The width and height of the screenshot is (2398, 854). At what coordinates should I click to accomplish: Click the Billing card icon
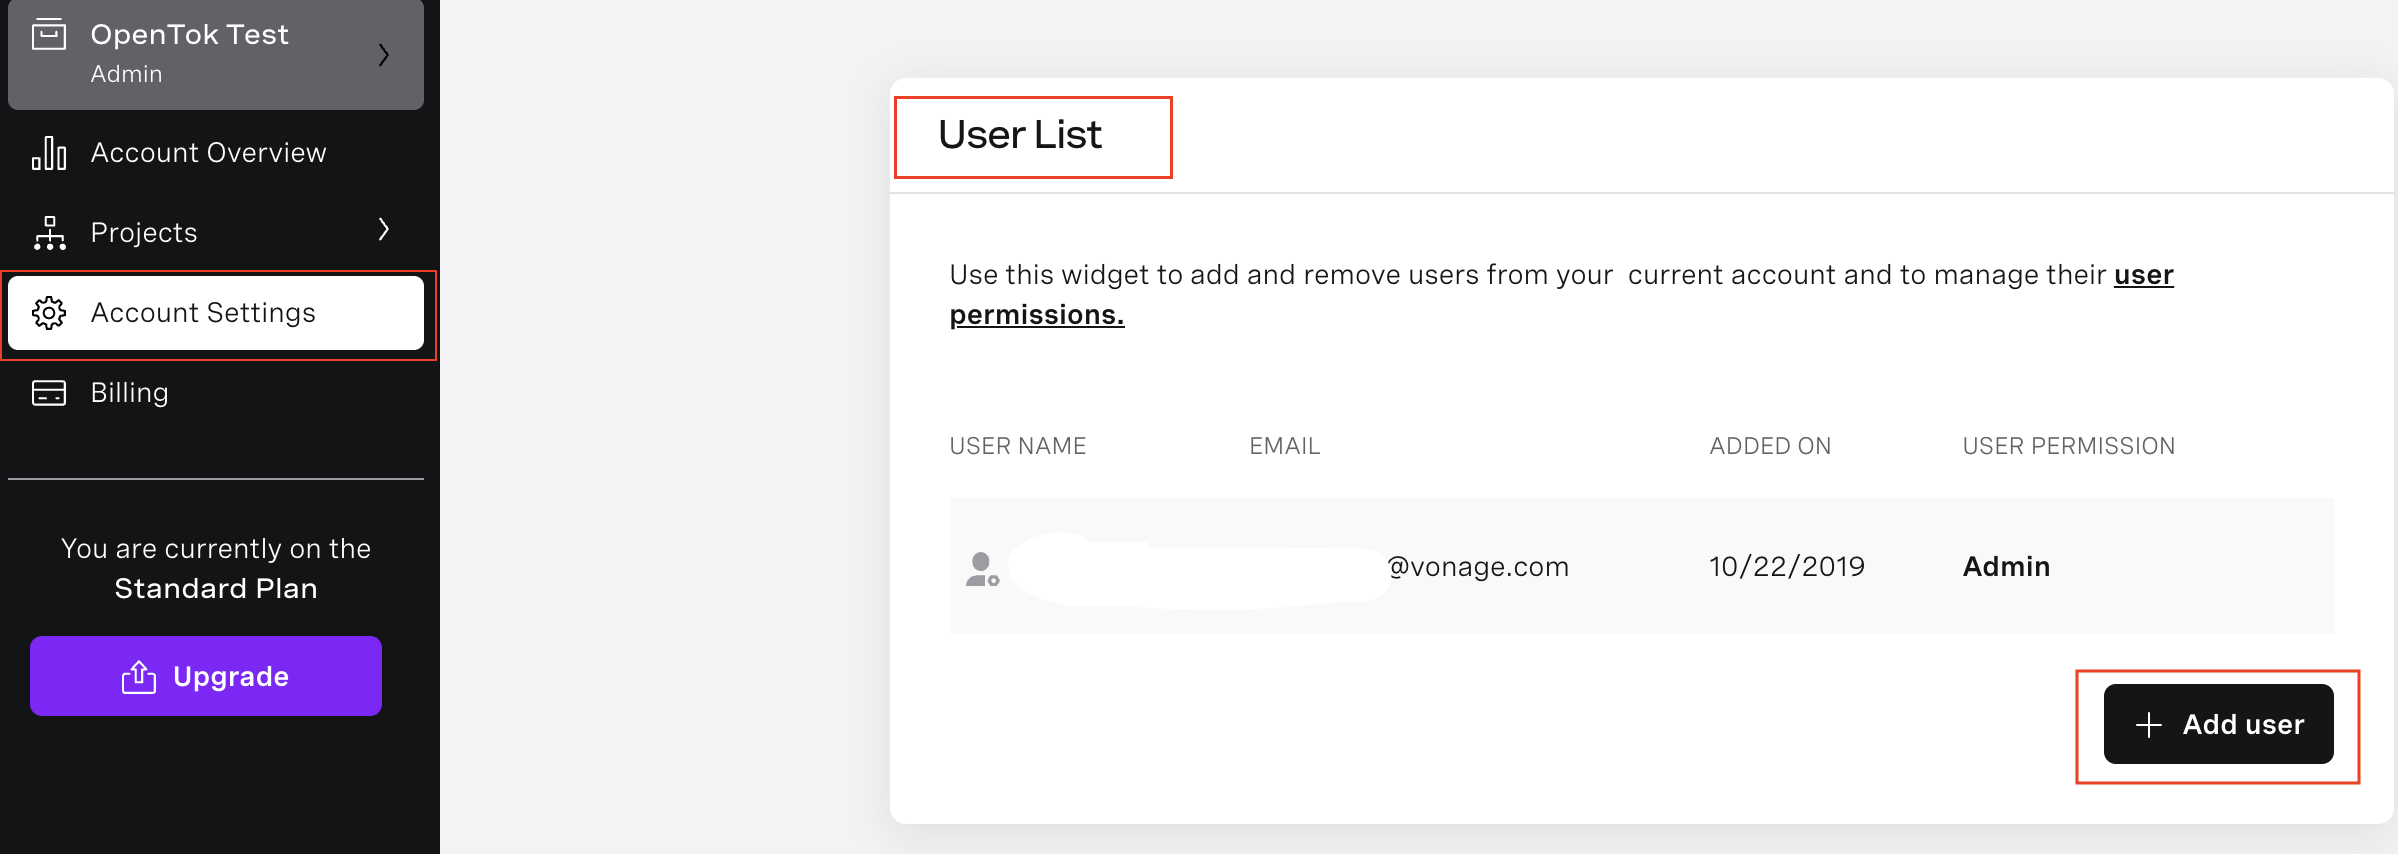(49, 393)
